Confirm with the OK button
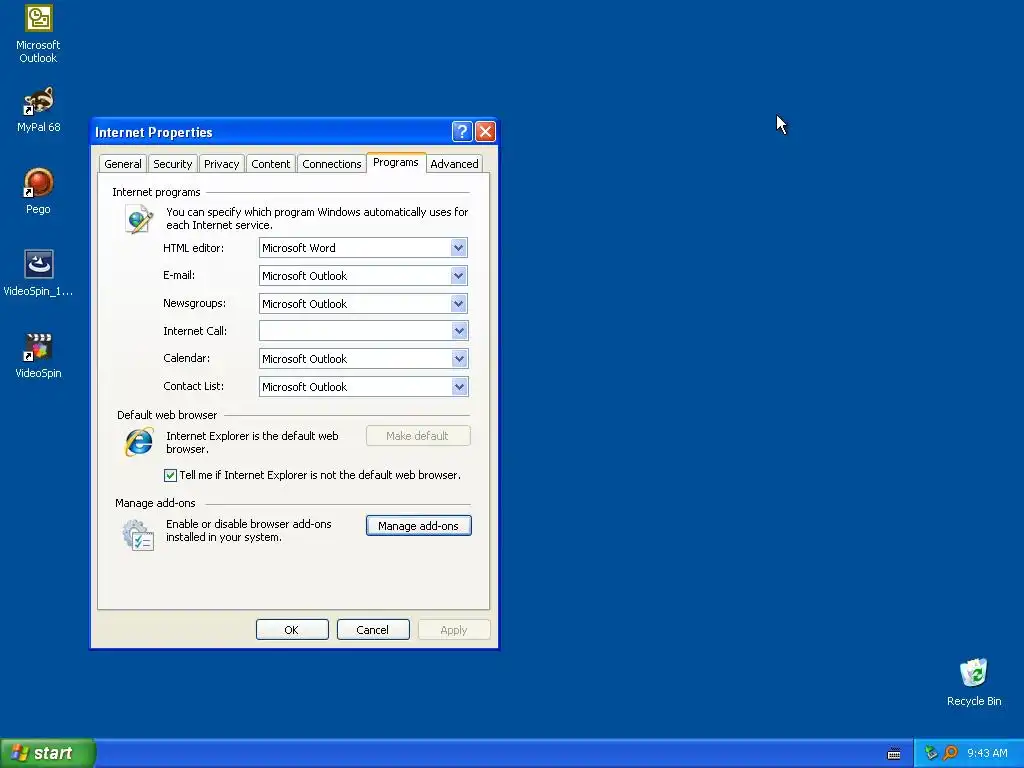Image resolution: width=1024 pixels, height=768 pixels. pos(292,630)
